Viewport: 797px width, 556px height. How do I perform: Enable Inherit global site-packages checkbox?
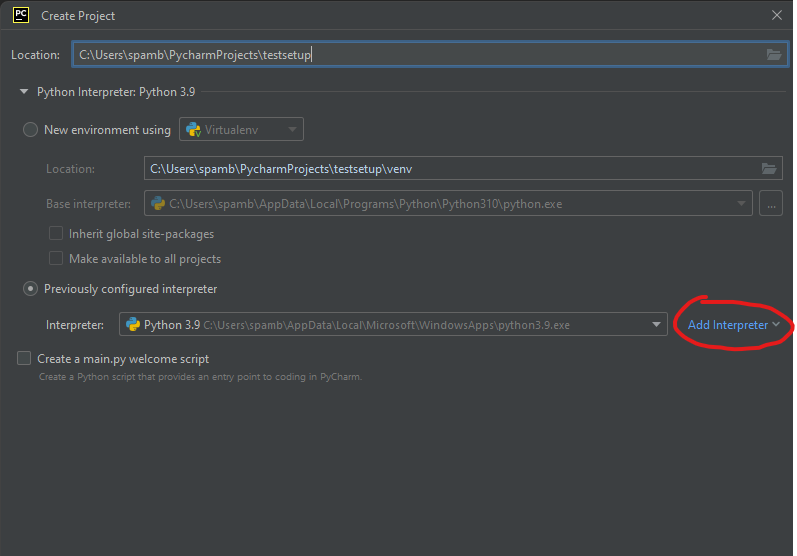(56, 233)
